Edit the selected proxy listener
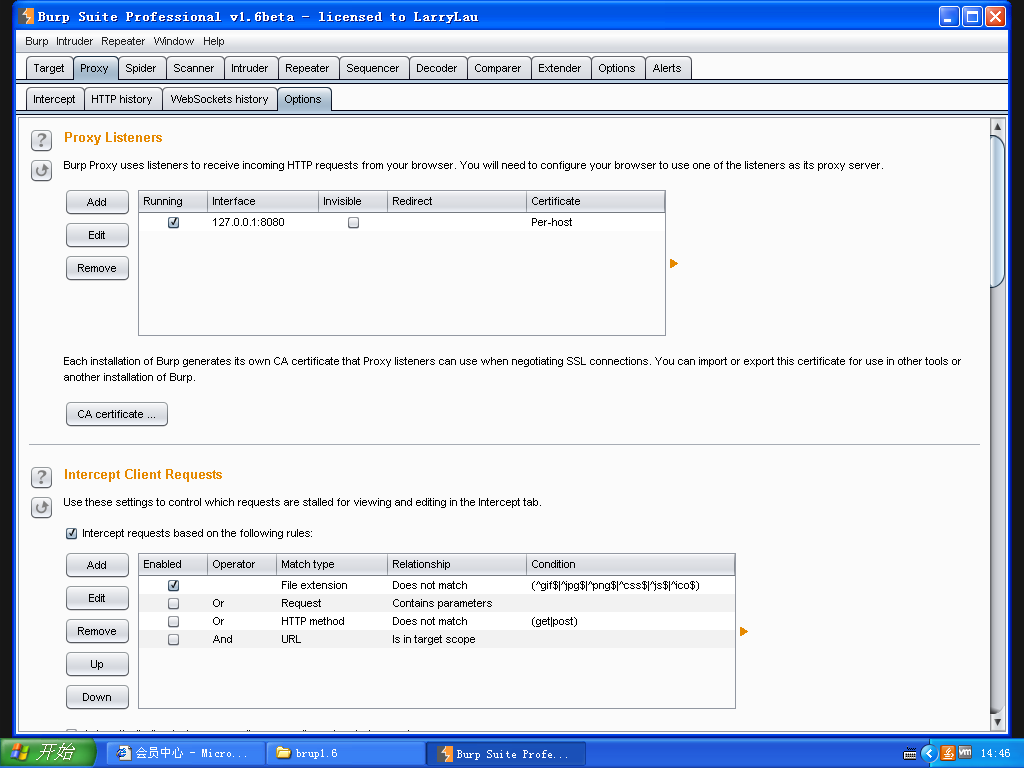Image resolution: width=1024 pixels, height=768 pixels. 97,235
